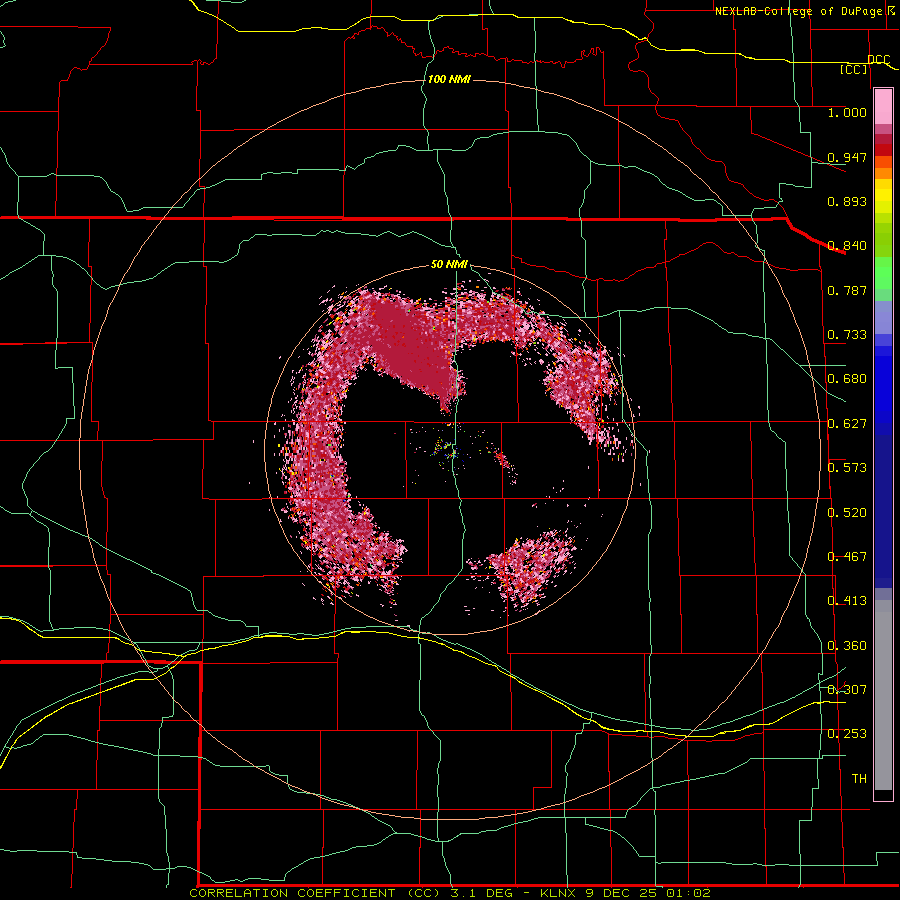The height and width of the screenshot is (900, 900).
Task: Click the 0.840 scale value
Action: tap(847, 246)
